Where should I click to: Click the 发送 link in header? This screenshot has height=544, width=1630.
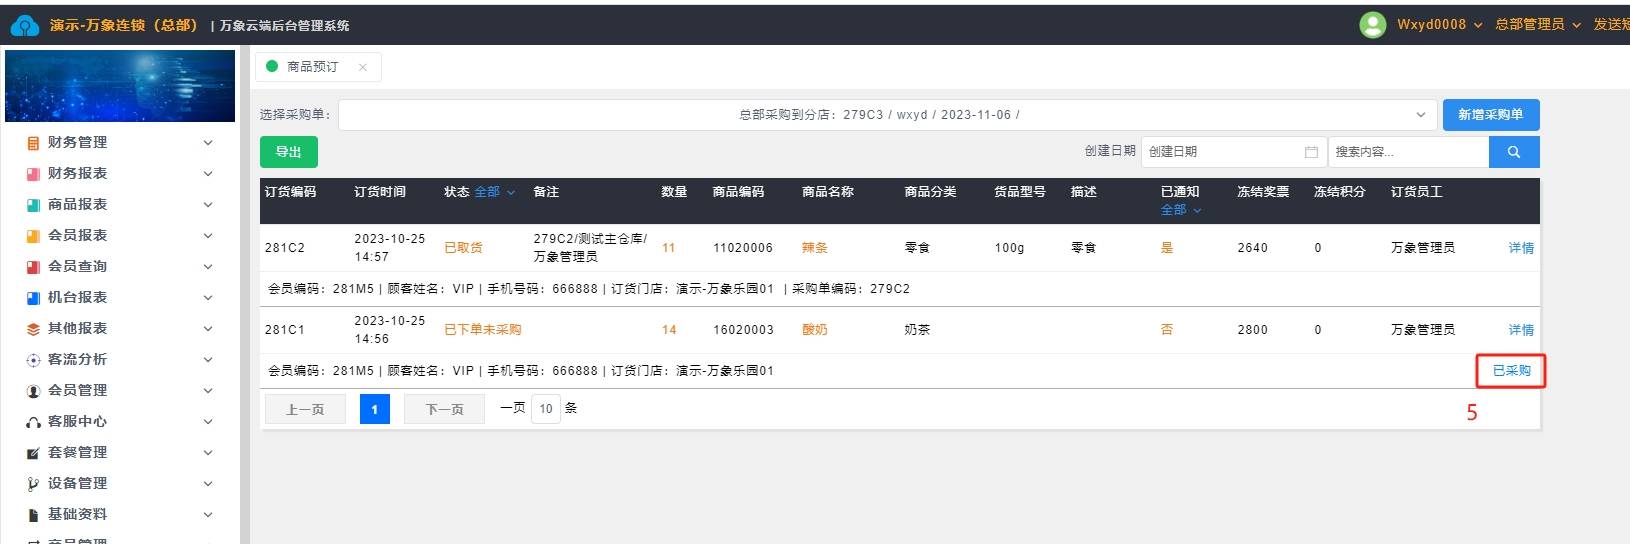1611,25
